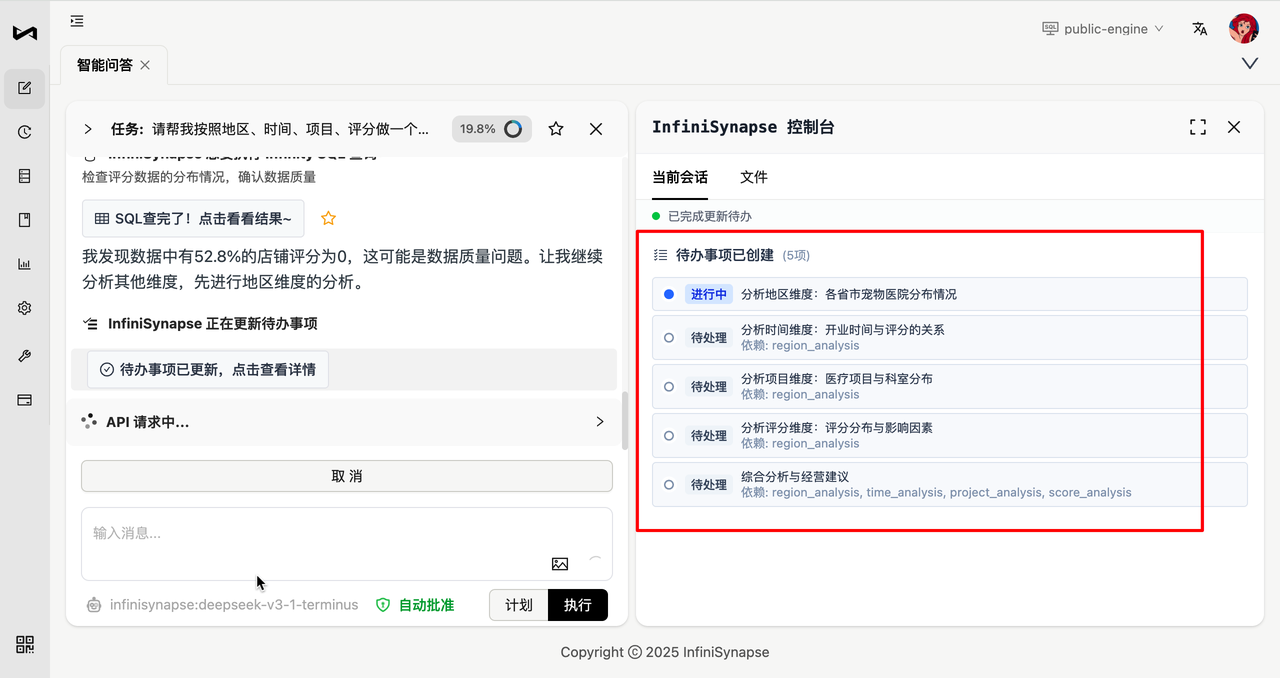Toggle 自动批准 auto-approve
The width and height of the screenshot is (1280, 678).
point(415,605)
